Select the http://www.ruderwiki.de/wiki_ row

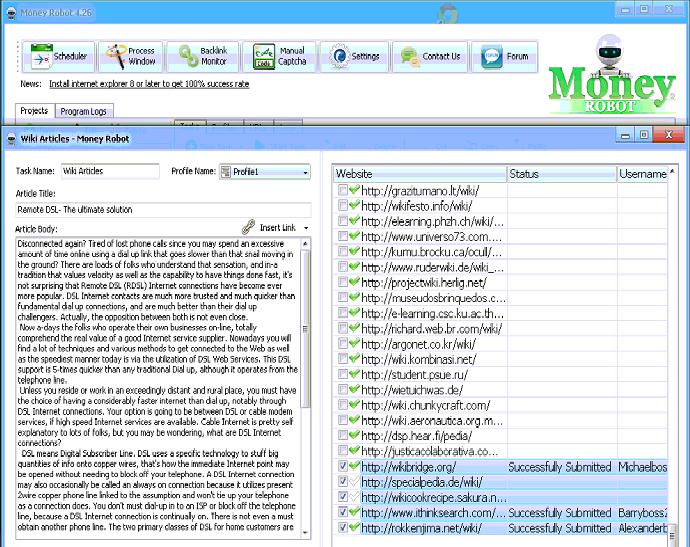501,267
